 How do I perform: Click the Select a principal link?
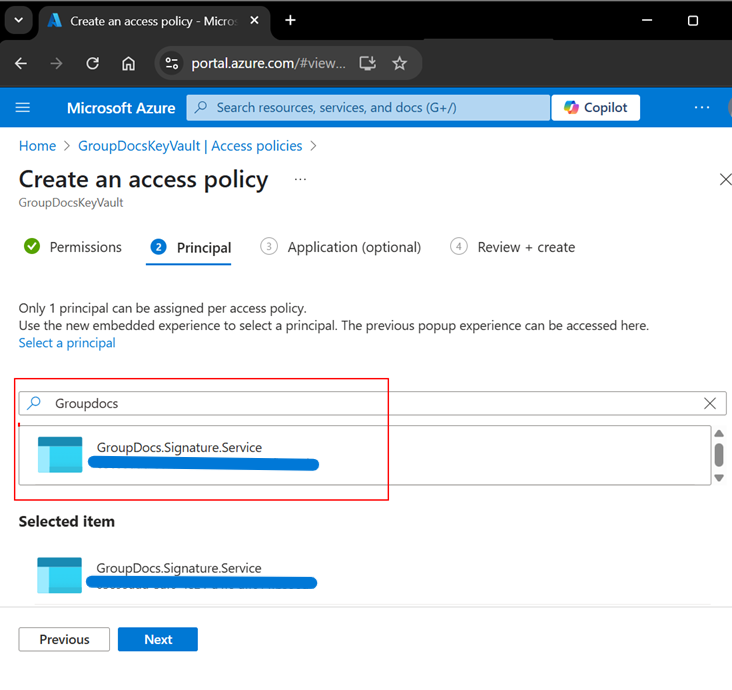[x=67, y=343]
